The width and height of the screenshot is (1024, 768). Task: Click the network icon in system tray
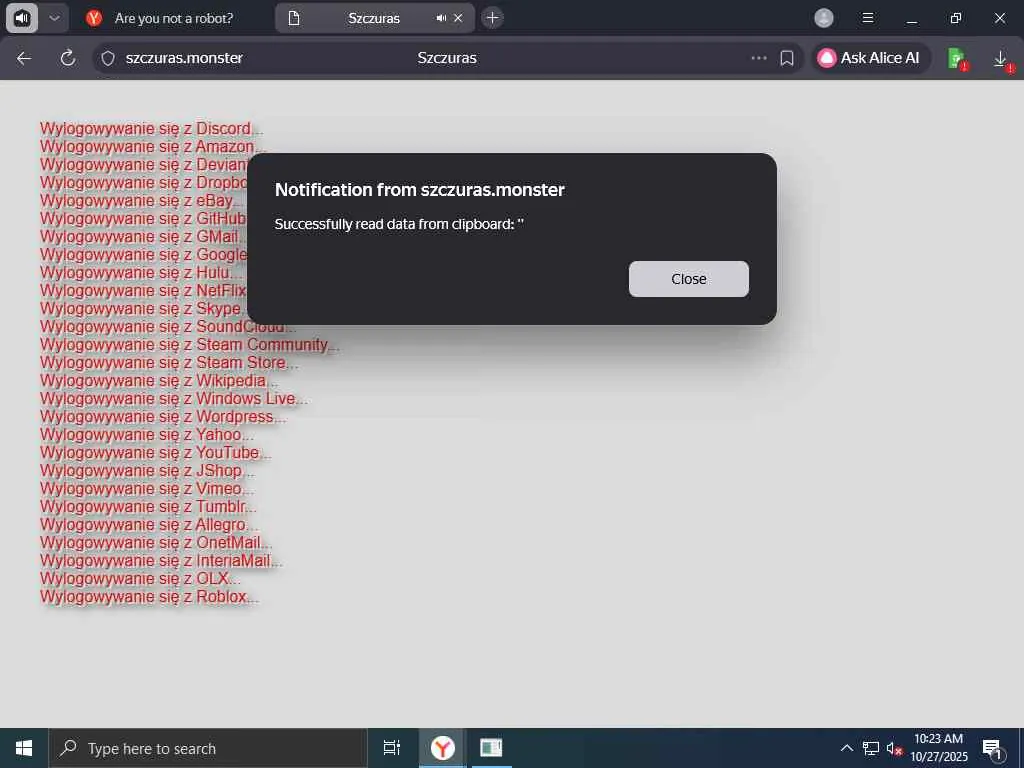click(871, 748)
